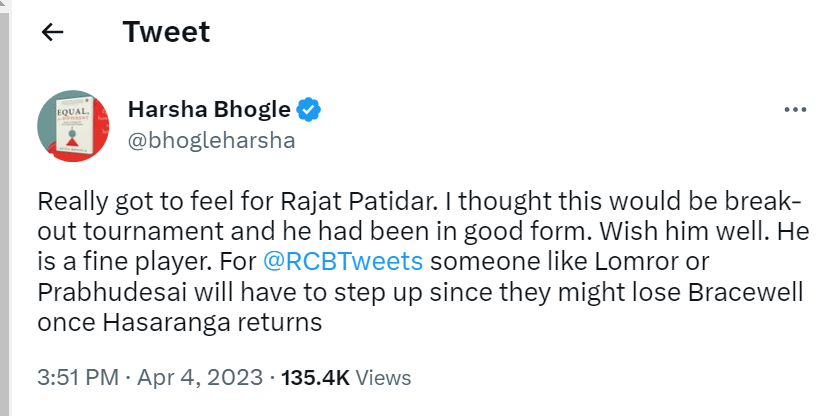Open the three-dot more options menu
This screenshot has width=820, height=416.
pyautogui.click(x=795, y=110)
